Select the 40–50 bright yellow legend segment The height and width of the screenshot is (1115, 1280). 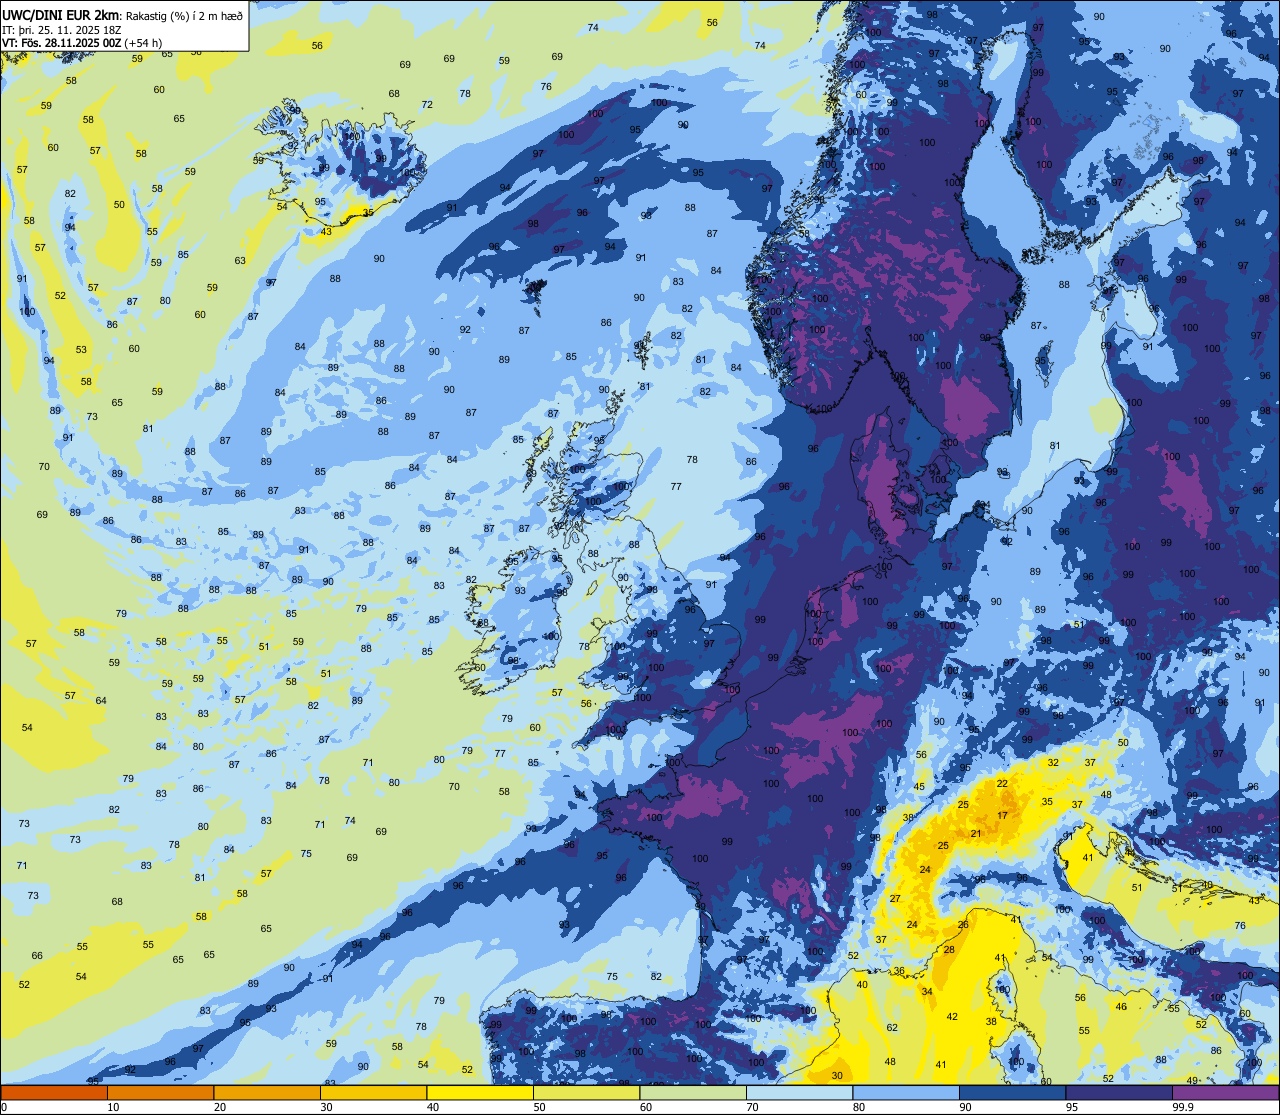[480, 1092]
